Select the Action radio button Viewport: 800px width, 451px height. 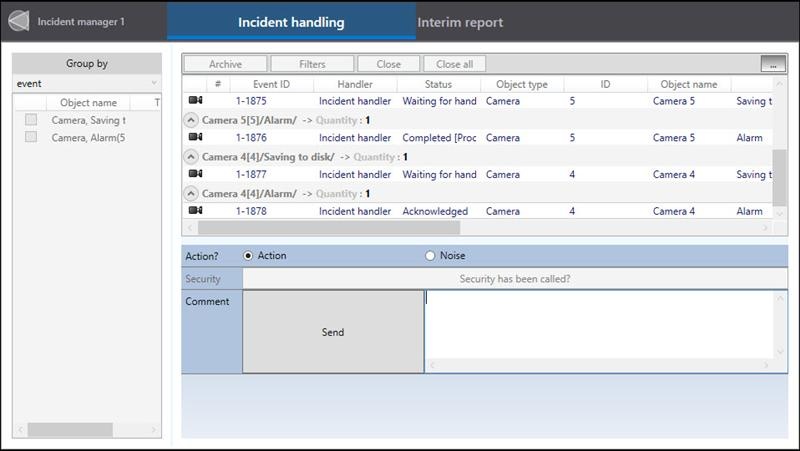coord(248,256)
